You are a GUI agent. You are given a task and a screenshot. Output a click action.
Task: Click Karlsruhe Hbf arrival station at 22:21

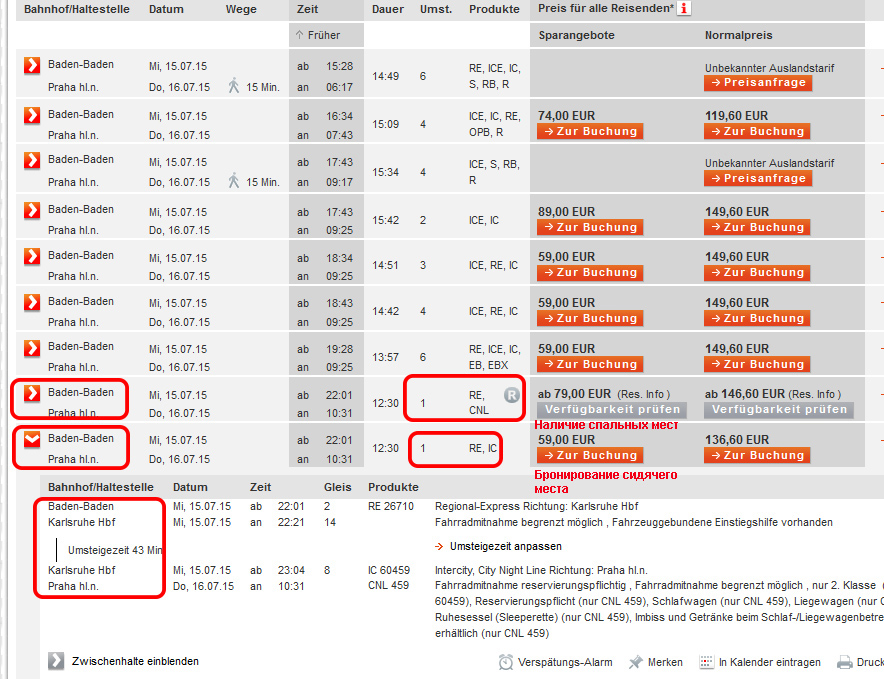(82, 522)
